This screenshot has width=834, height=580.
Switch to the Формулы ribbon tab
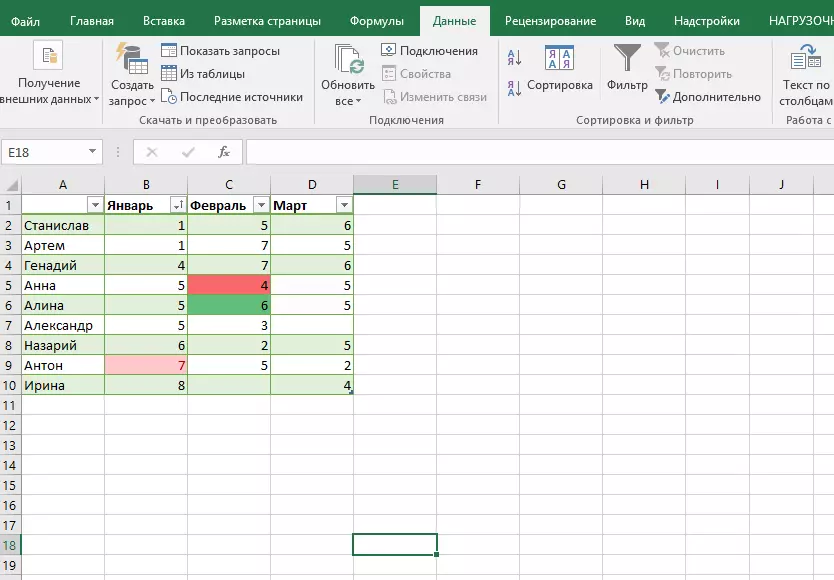[x=377, y=21]
